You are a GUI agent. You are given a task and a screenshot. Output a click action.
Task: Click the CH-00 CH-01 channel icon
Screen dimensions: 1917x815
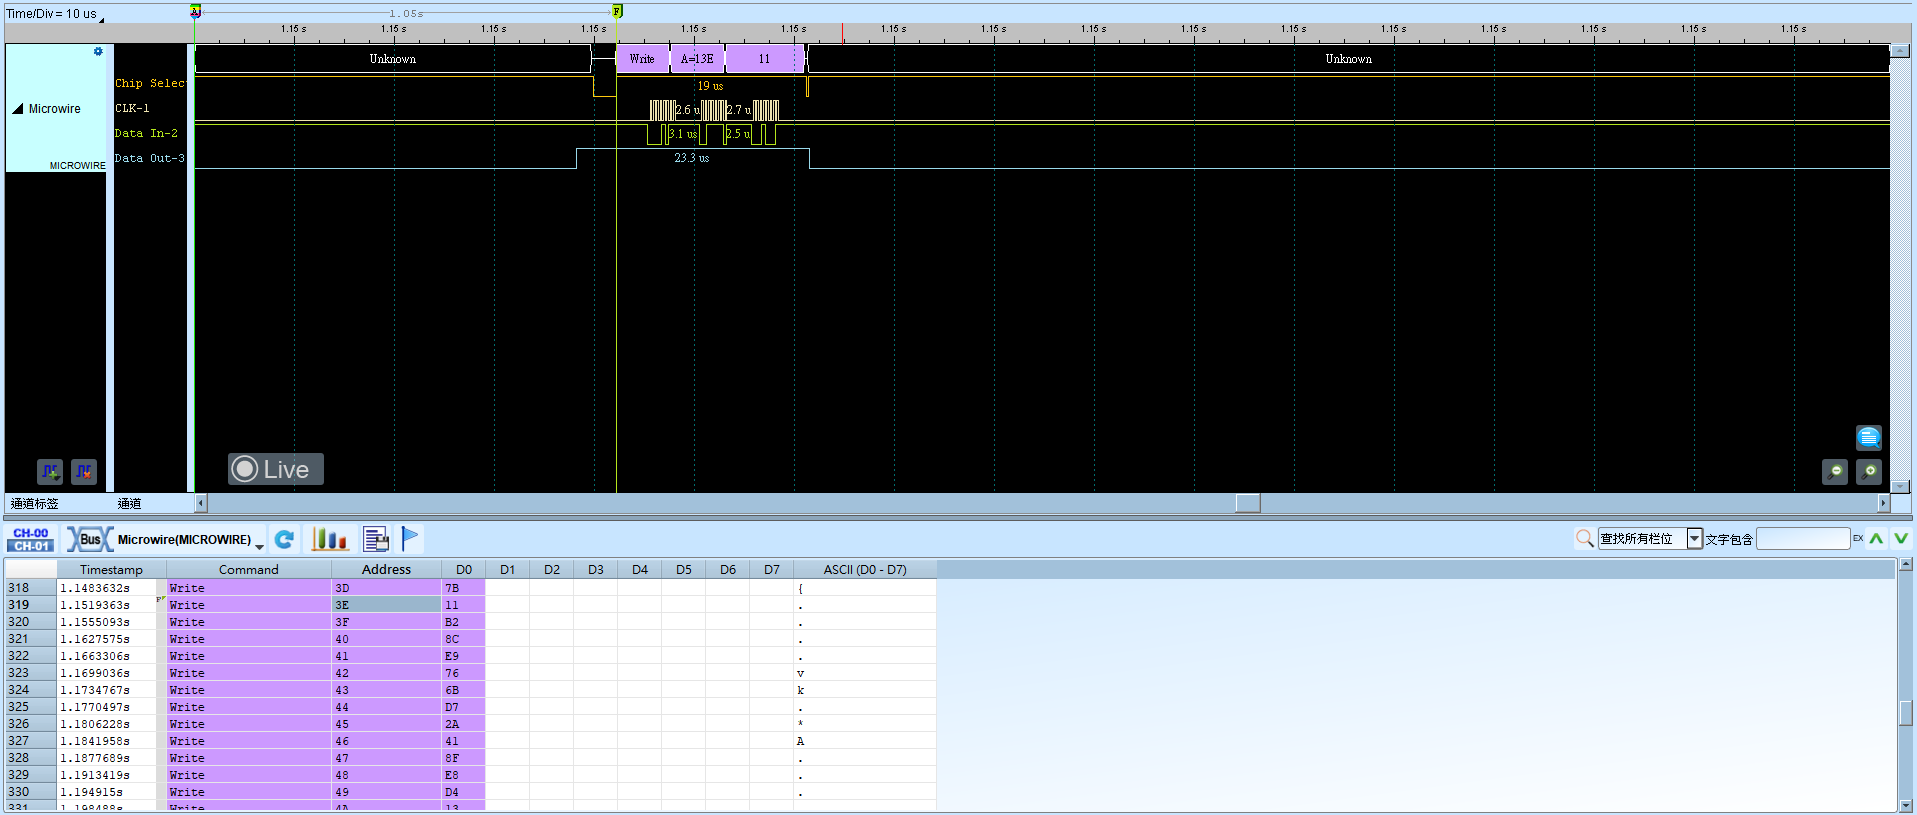click(31, 540)
